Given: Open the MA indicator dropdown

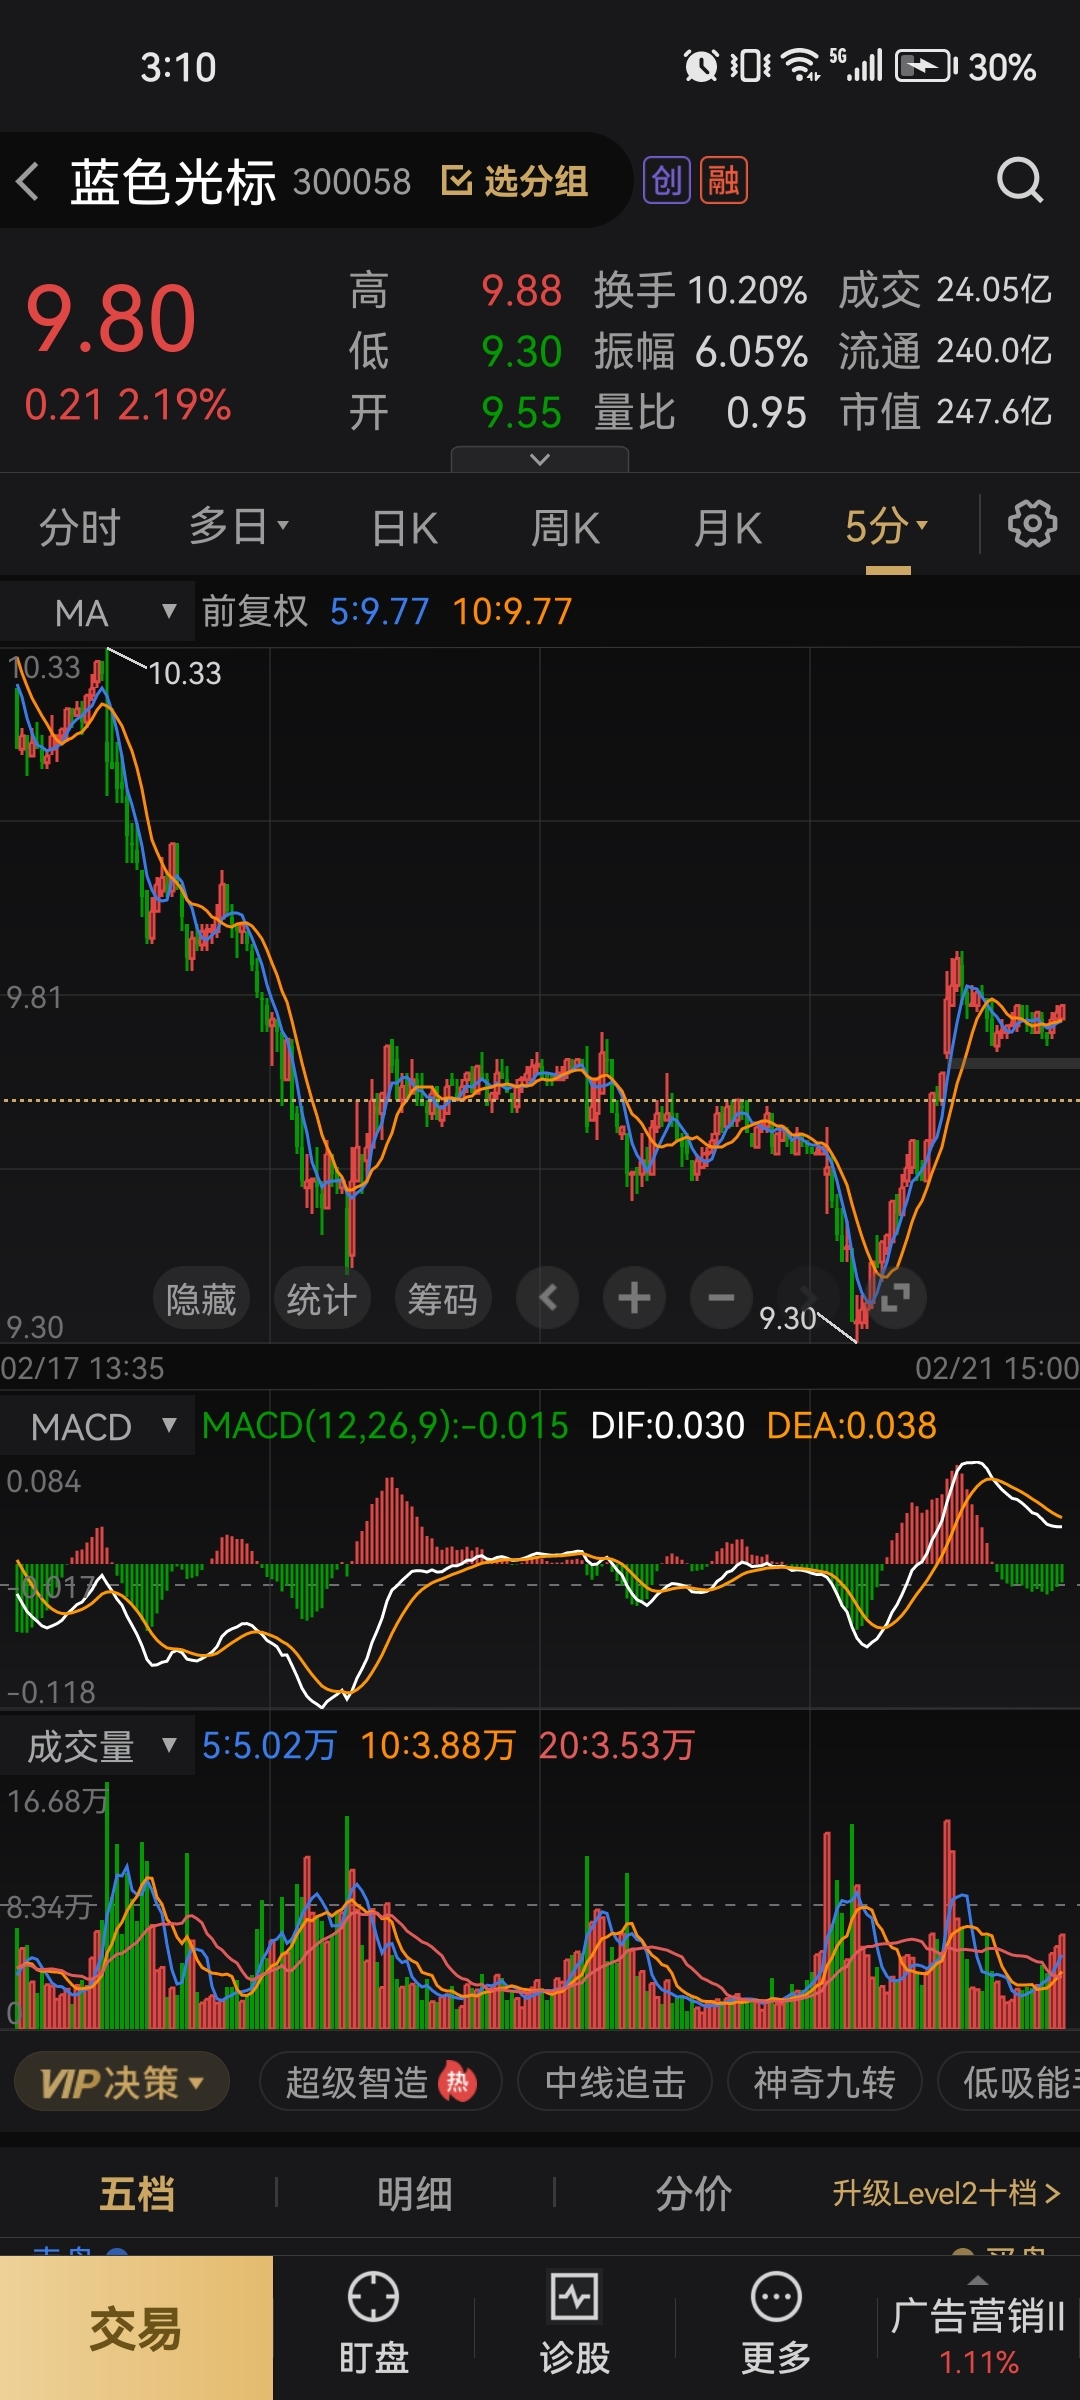Looking at the screenshot, I should click(x=97, y=612).
